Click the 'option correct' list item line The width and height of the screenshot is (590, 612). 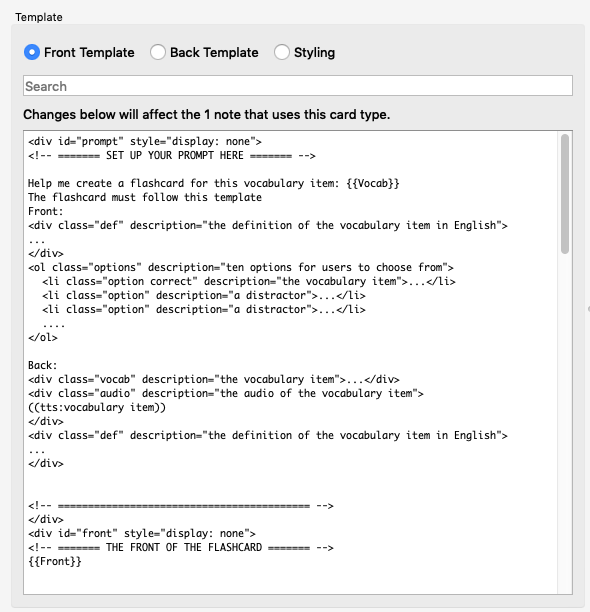tap(249, 281)
